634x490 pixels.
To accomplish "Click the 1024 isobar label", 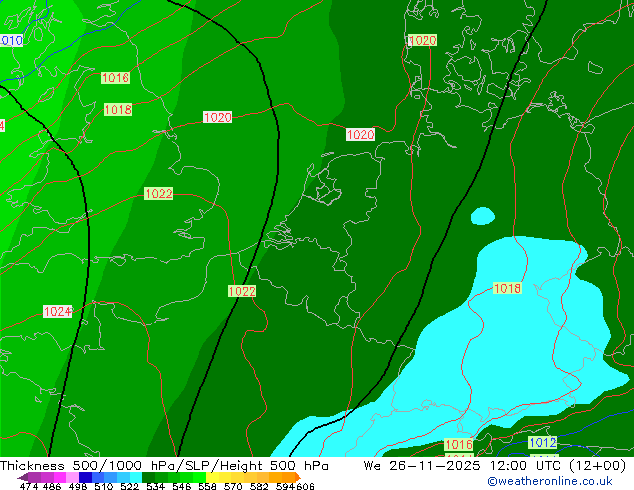I will pyautogui.click(x=57, y=312).
